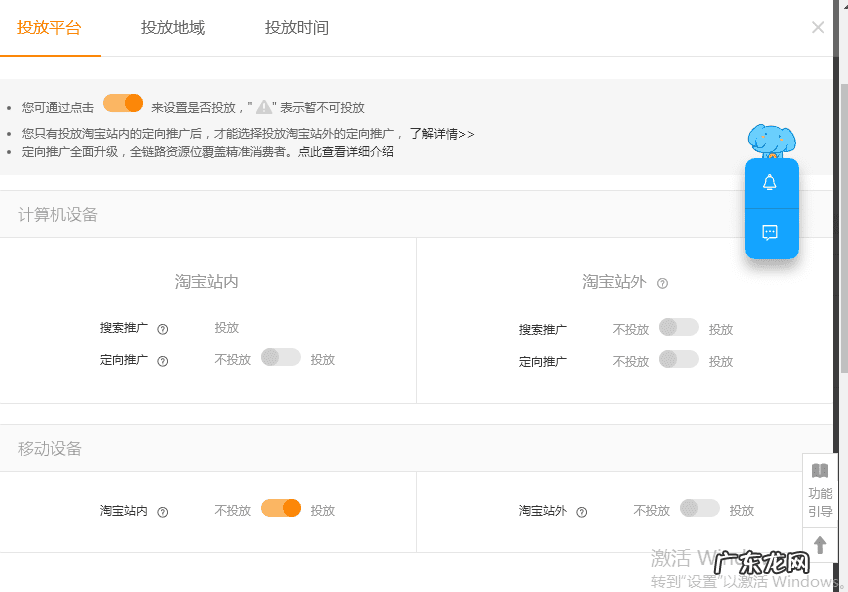The image size is (848, 592).
Task: Enable the 定向推广 switch under computer 淘宝站内
Action: pyautogui.click(x=281, y=357)
